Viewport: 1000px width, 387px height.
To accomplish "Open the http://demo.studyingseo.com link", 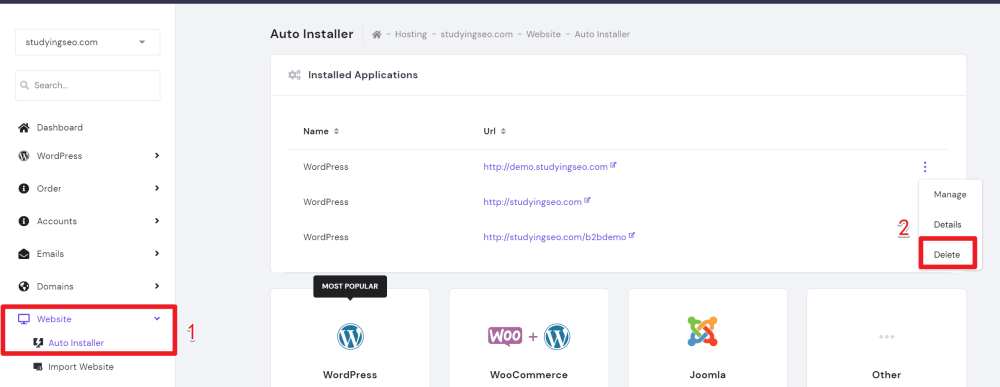I will (545, 167).
